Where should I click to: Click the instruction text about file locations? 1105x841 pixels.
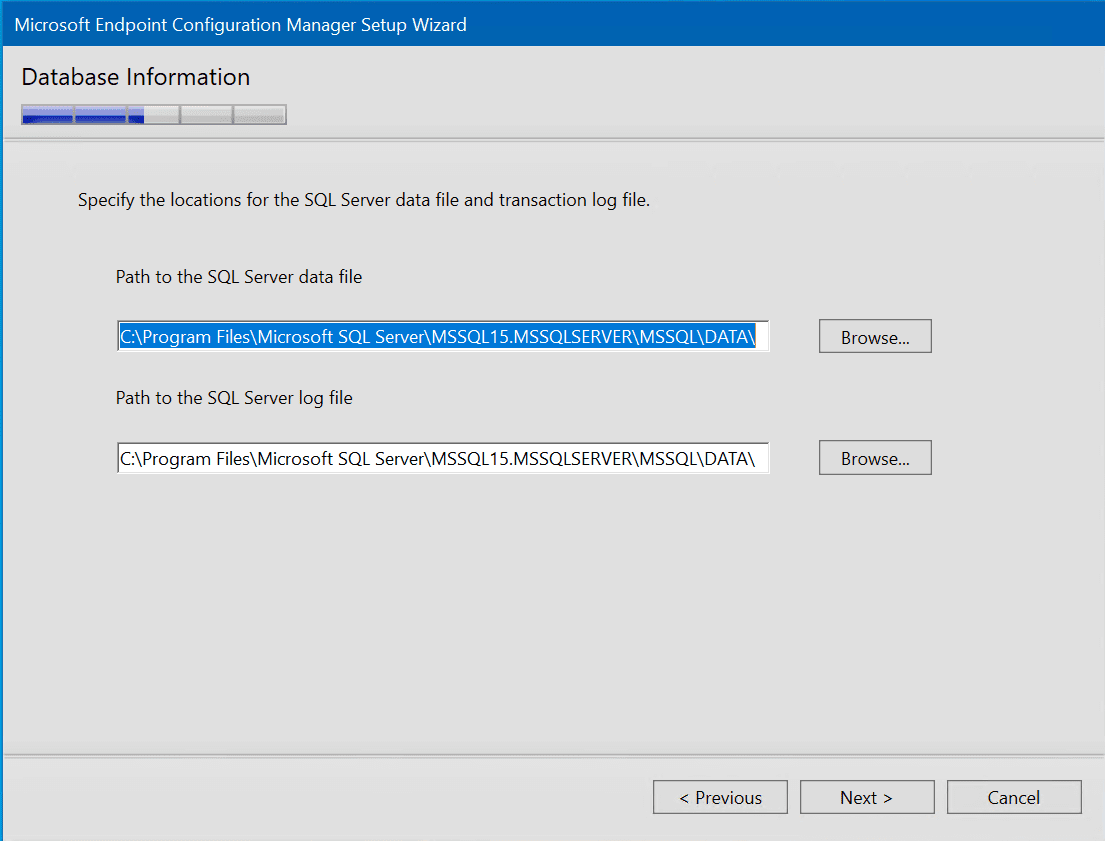point(365,199)
